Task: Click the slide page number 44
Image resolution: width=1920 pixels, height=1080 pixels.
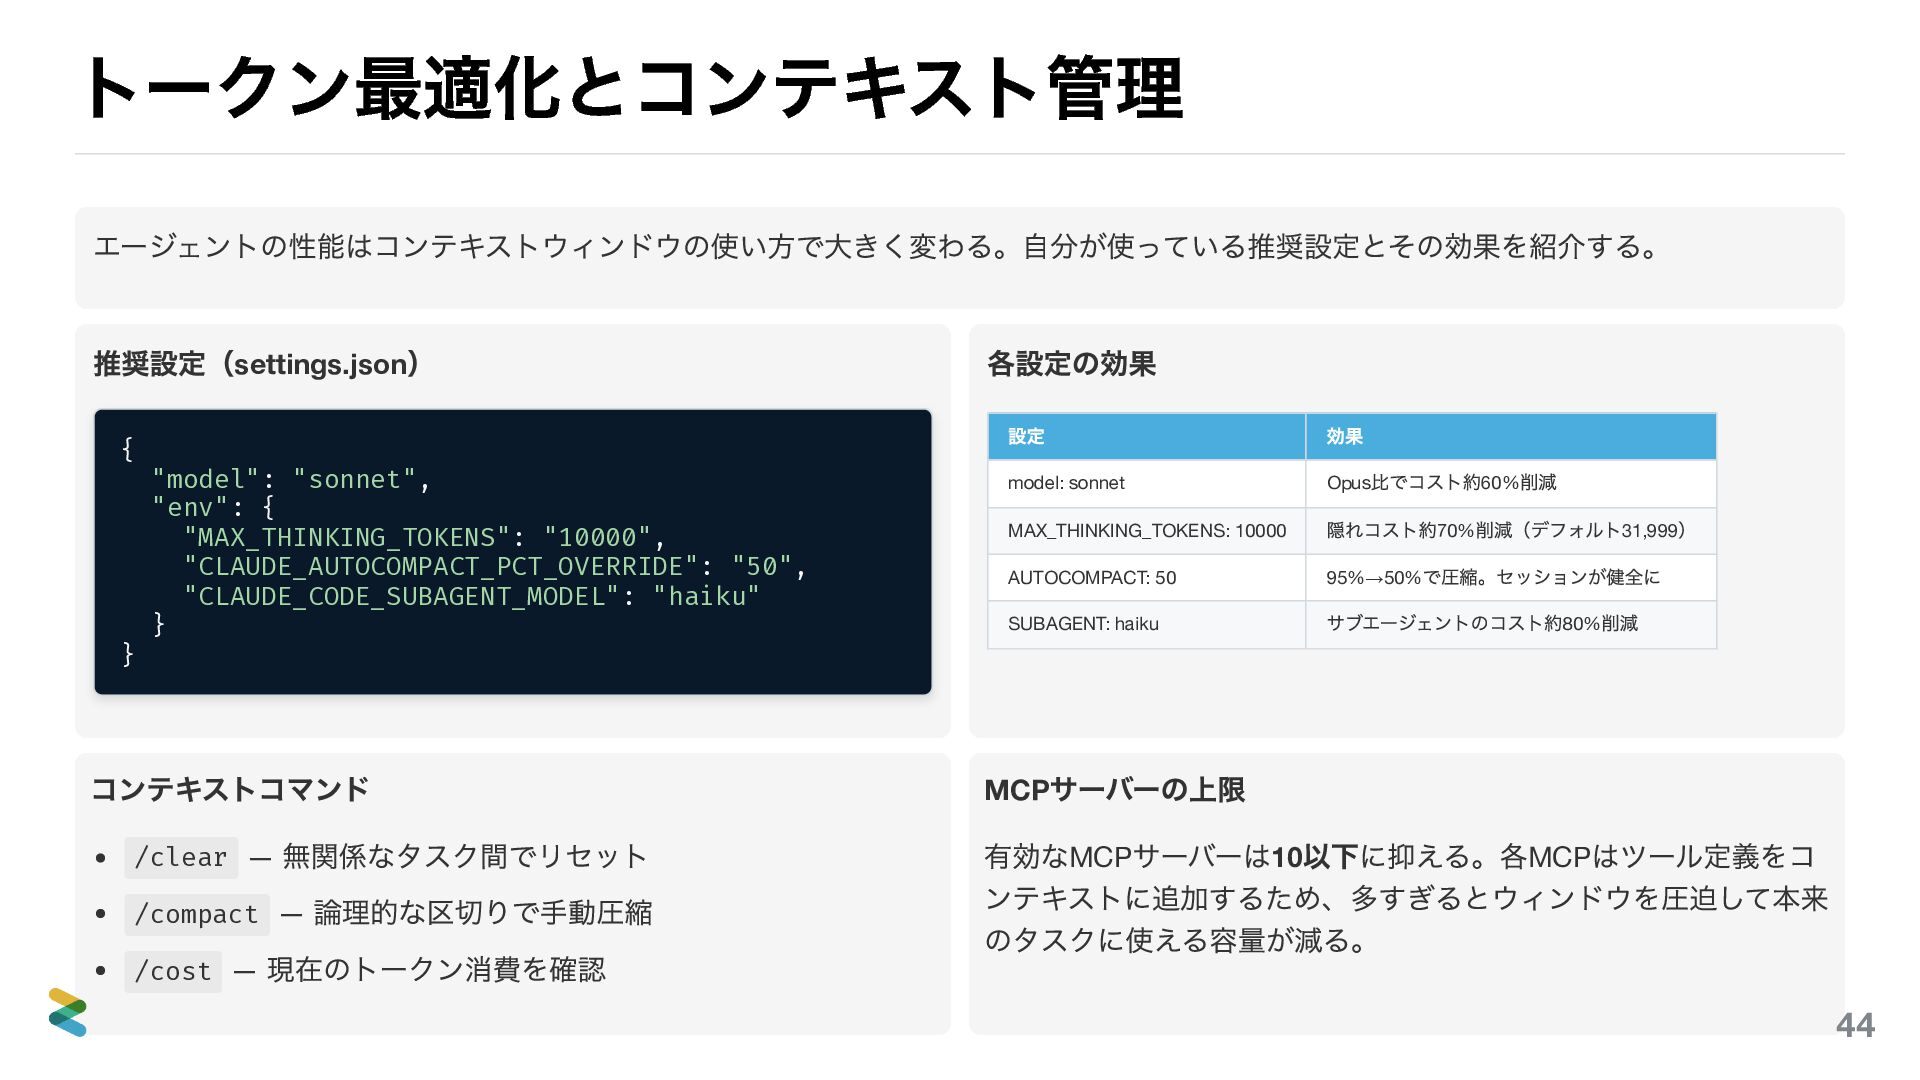Action: [1854, 1025]
